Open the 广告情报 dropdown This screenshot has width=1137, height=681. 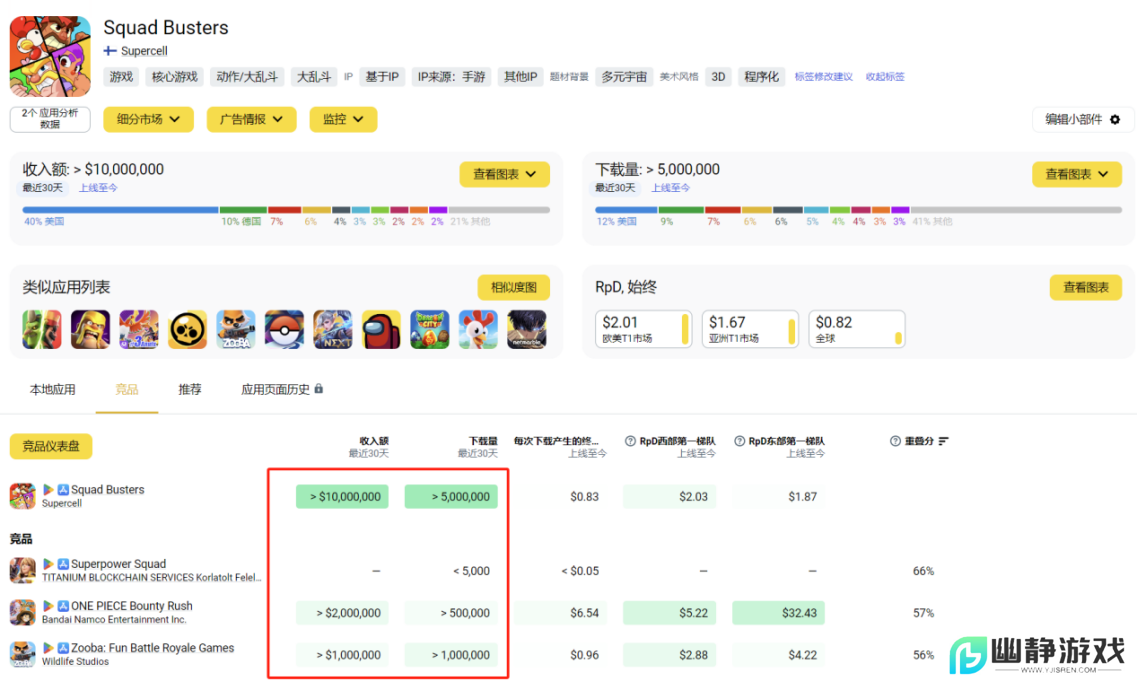point(251,118)
